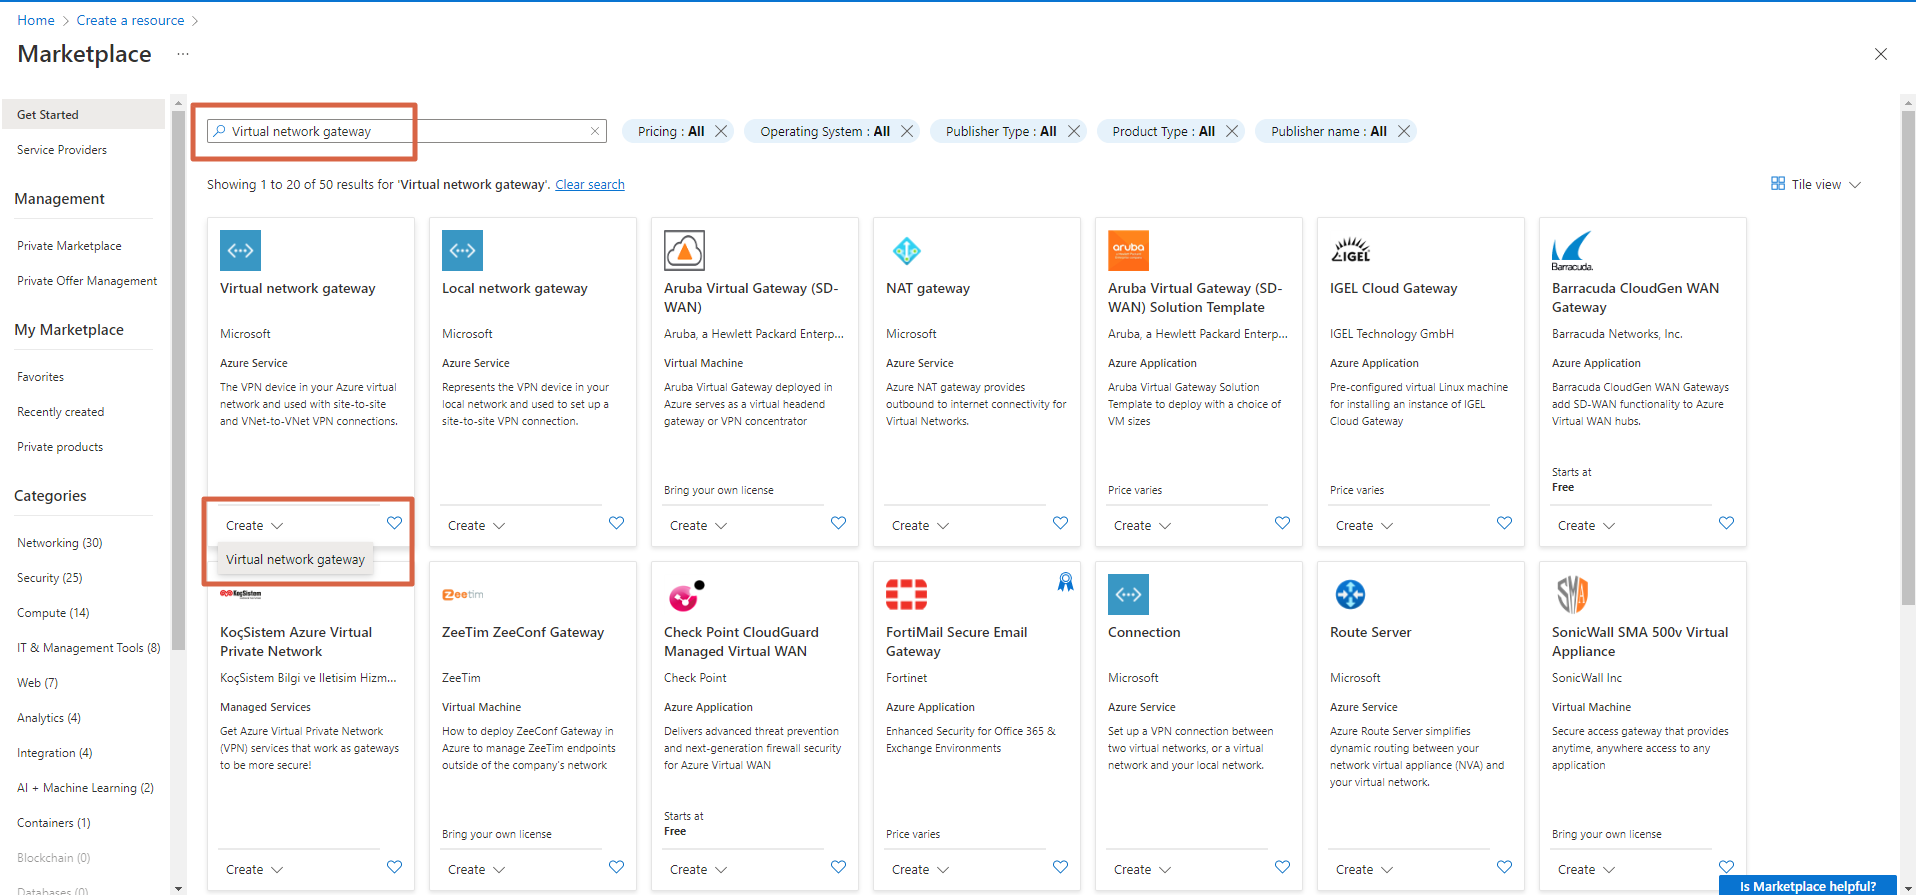Click the award badge on FortiMail card

1066,582
